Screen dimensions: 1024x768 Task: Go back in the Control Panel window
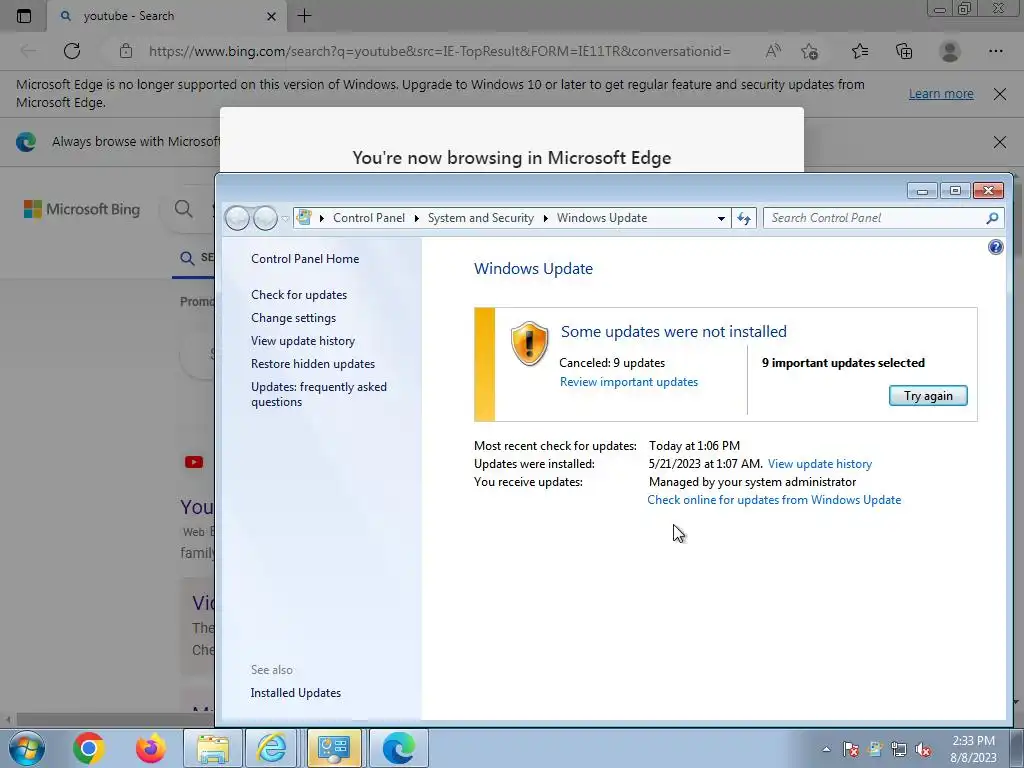(237, 218)
